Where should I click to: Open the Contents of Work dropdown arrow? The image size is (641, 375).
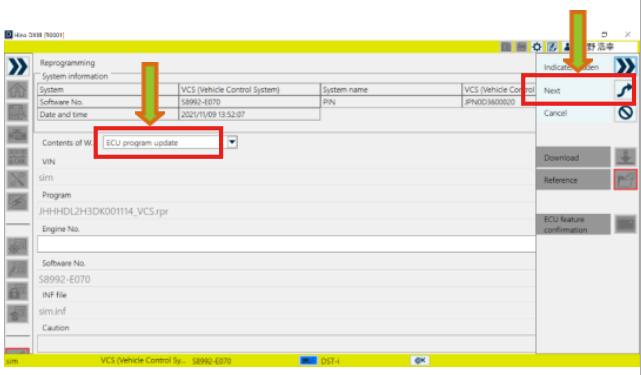point(232,142)
